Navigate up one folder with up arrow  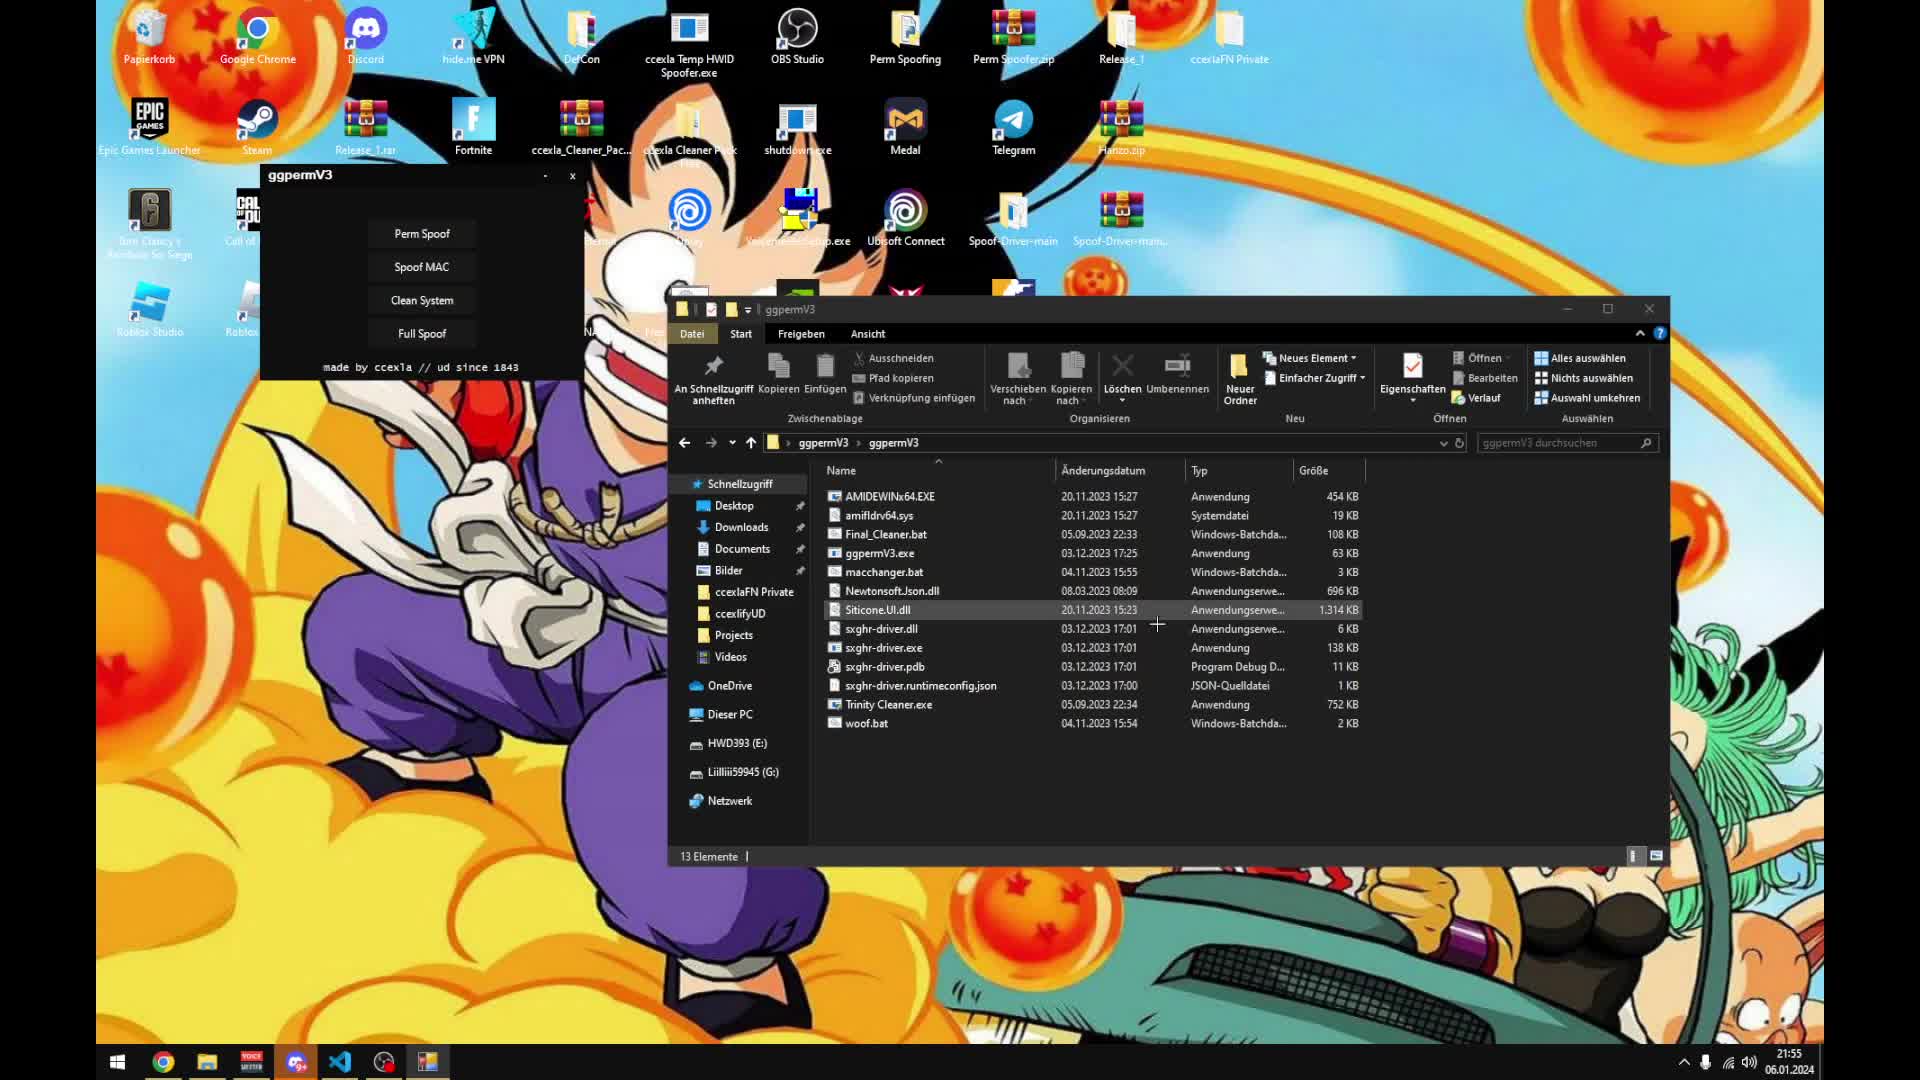(x=751, y=443)
